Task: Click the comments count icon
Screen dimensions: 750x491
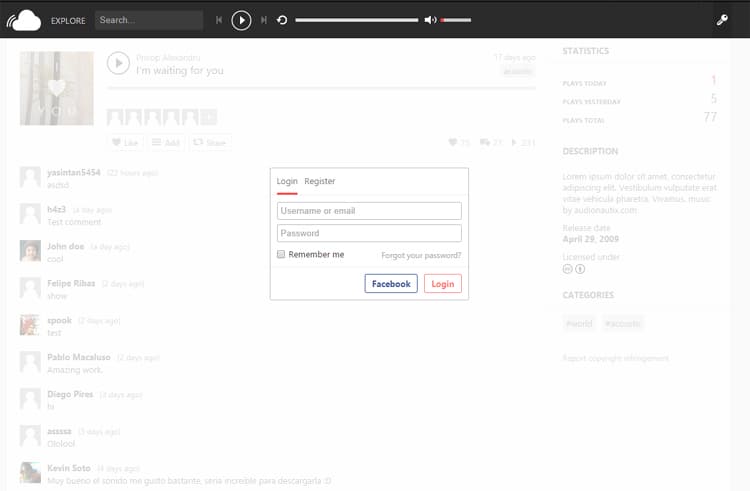Action: tap(485, 142)
